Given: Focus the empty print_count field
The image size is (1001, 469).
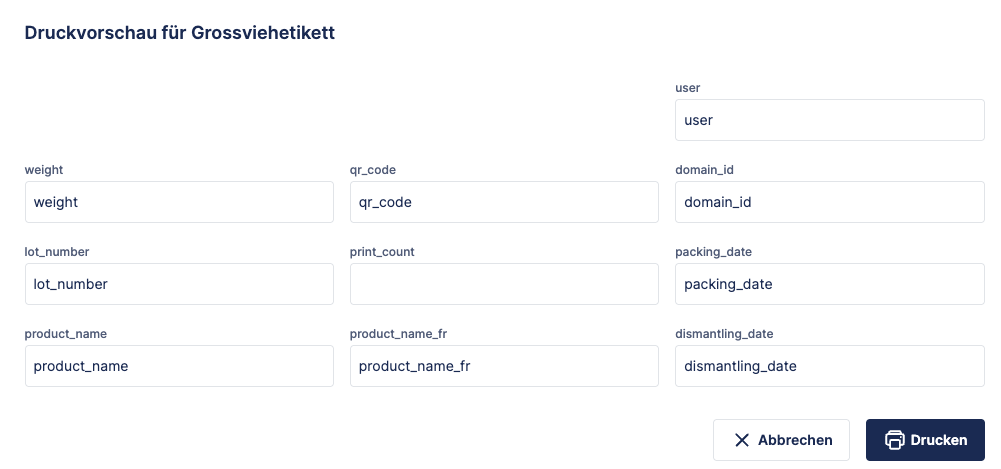Looking at the screenshot, I should (504, 284).
